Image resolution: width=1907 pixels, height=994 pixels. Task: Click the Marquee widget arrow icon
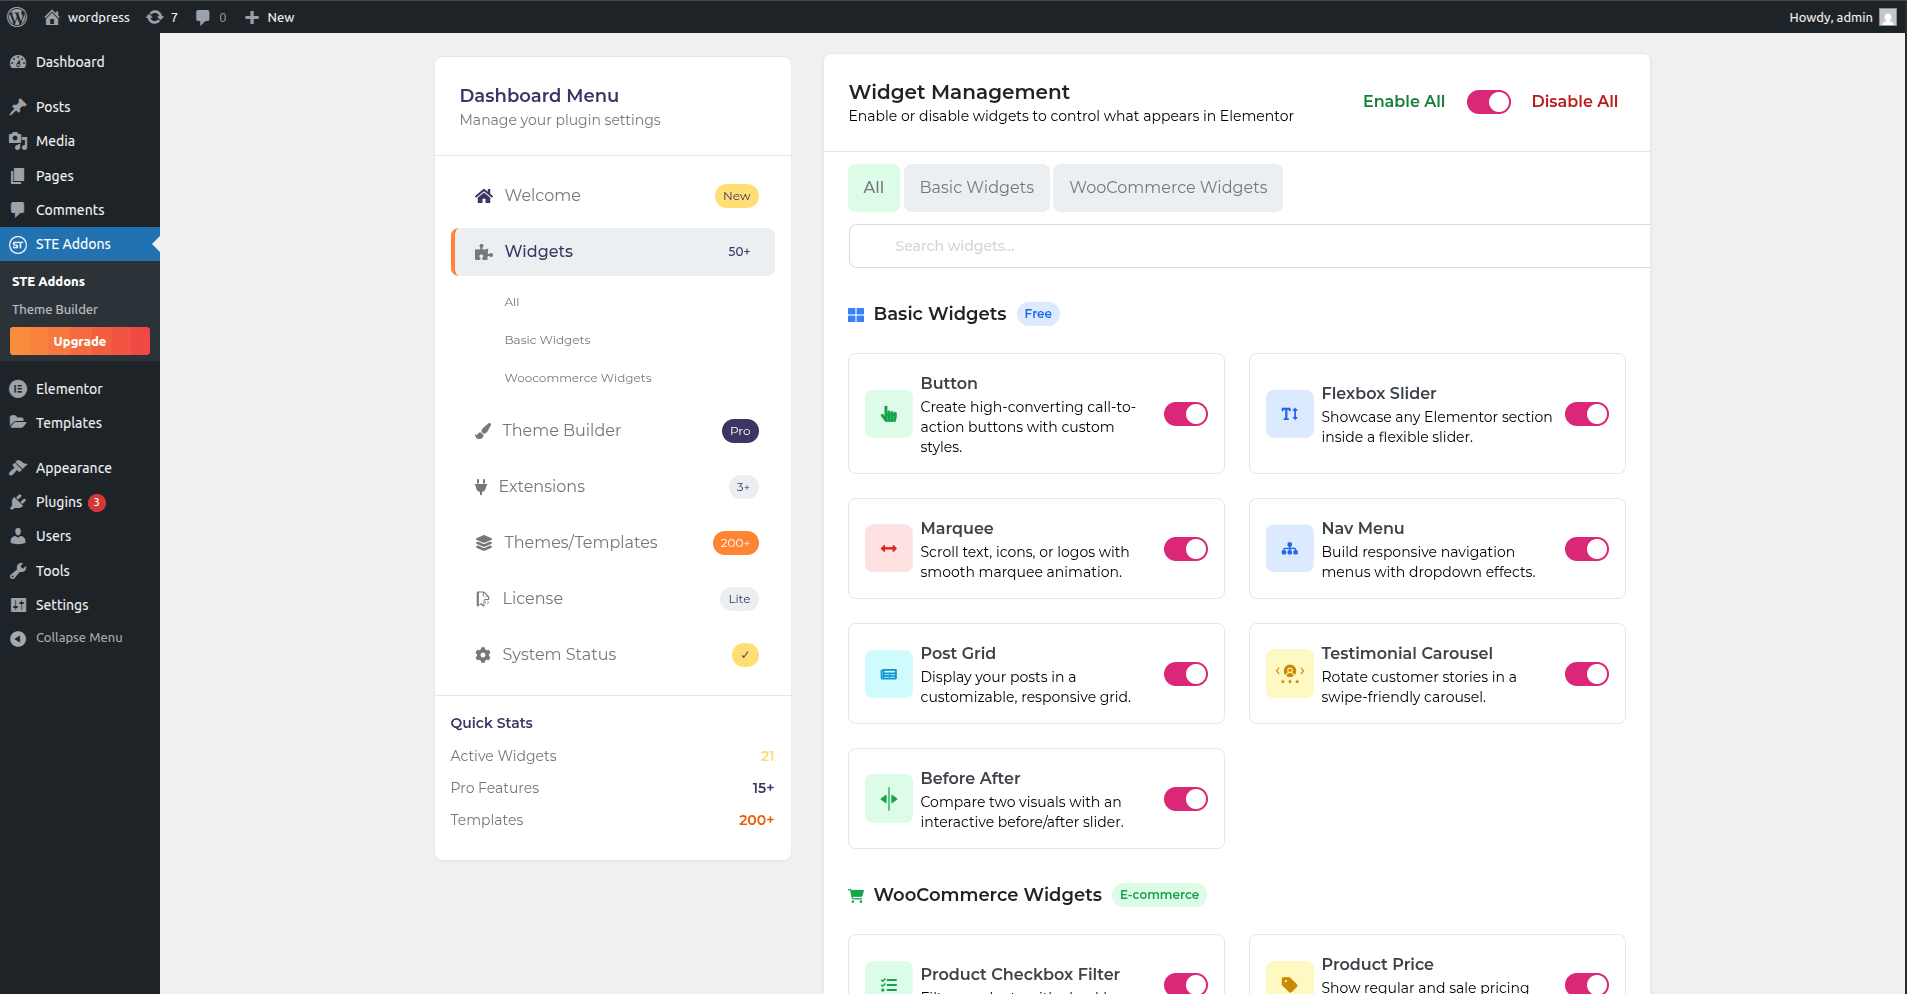[888, 548]
